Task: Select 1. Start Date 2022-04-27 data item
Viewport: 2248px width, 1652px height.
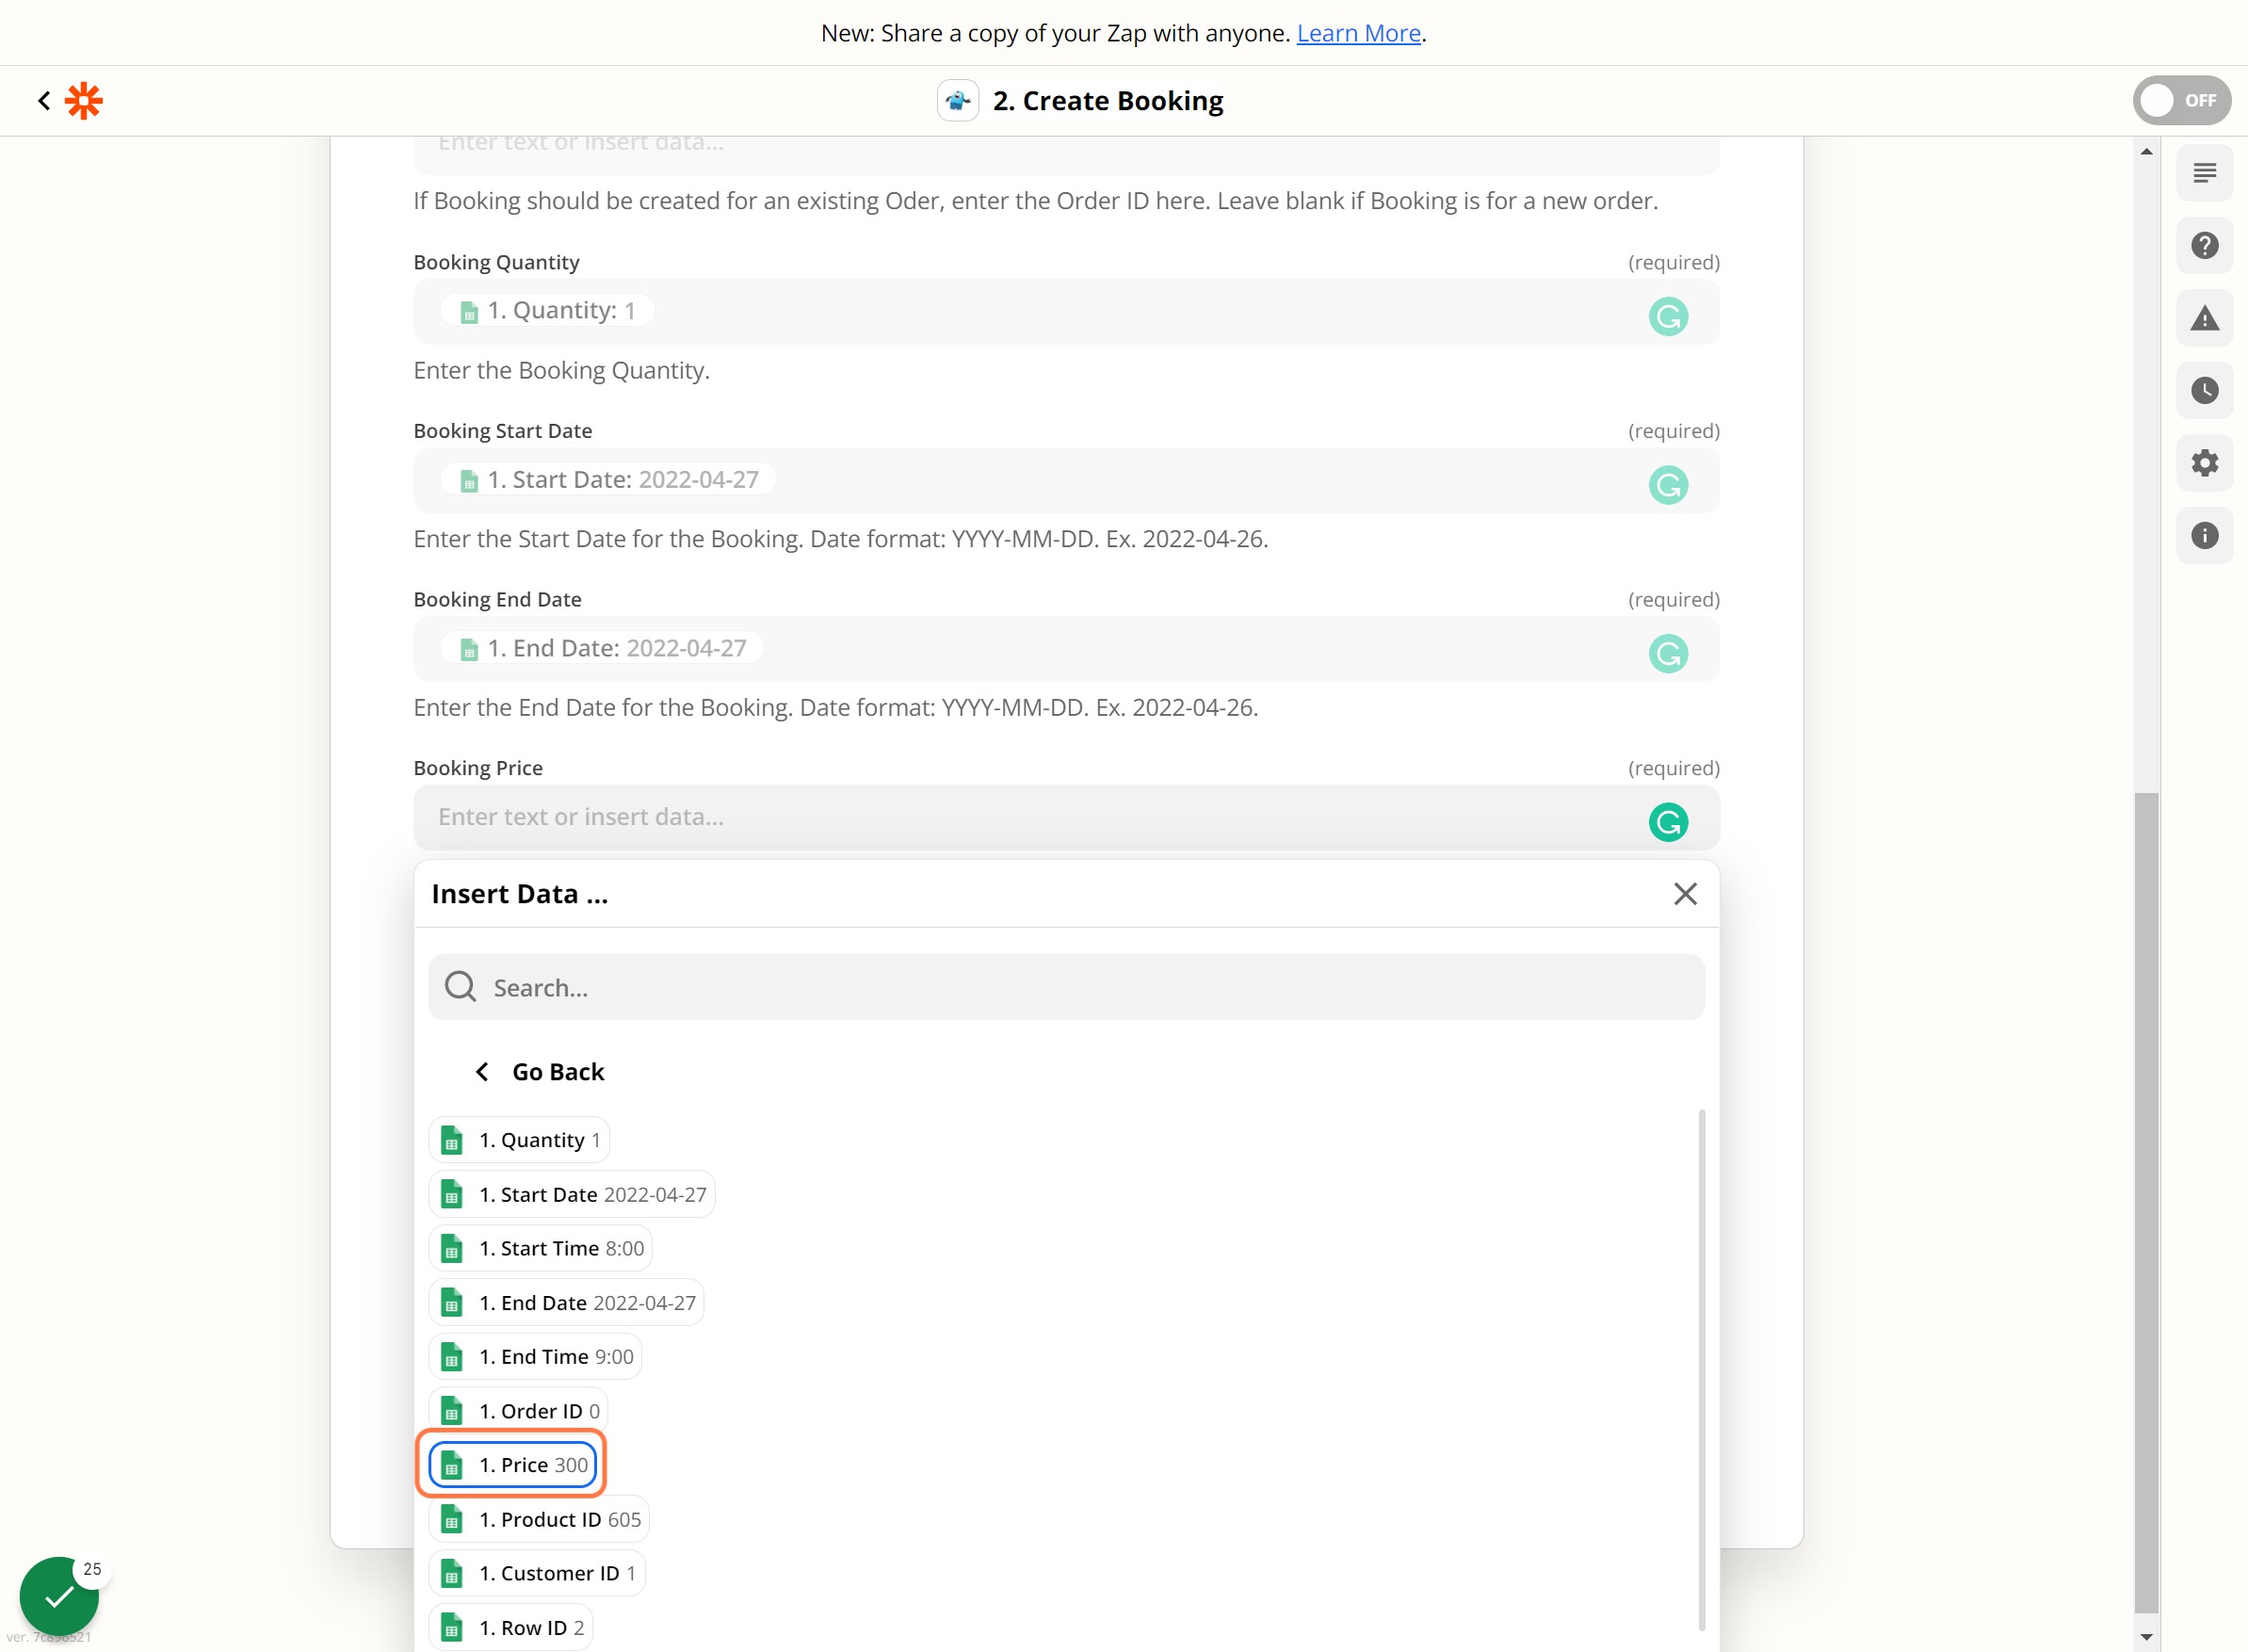Action: tap(572, 1194)
